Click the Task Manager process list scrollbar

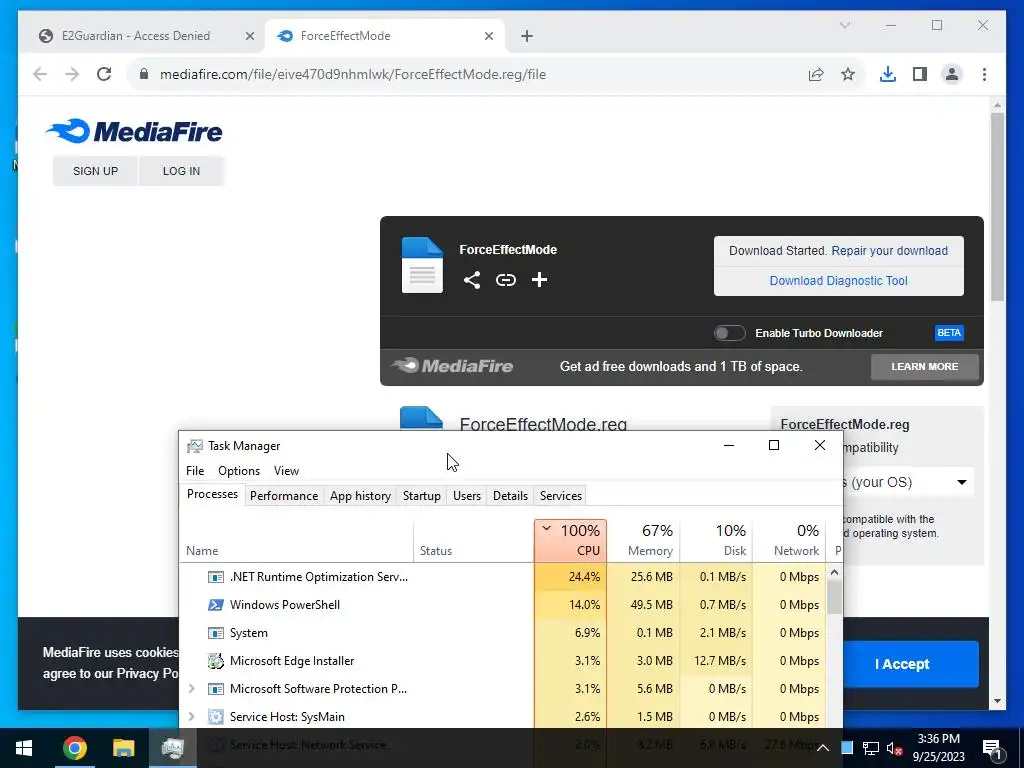tap(834, 596)
